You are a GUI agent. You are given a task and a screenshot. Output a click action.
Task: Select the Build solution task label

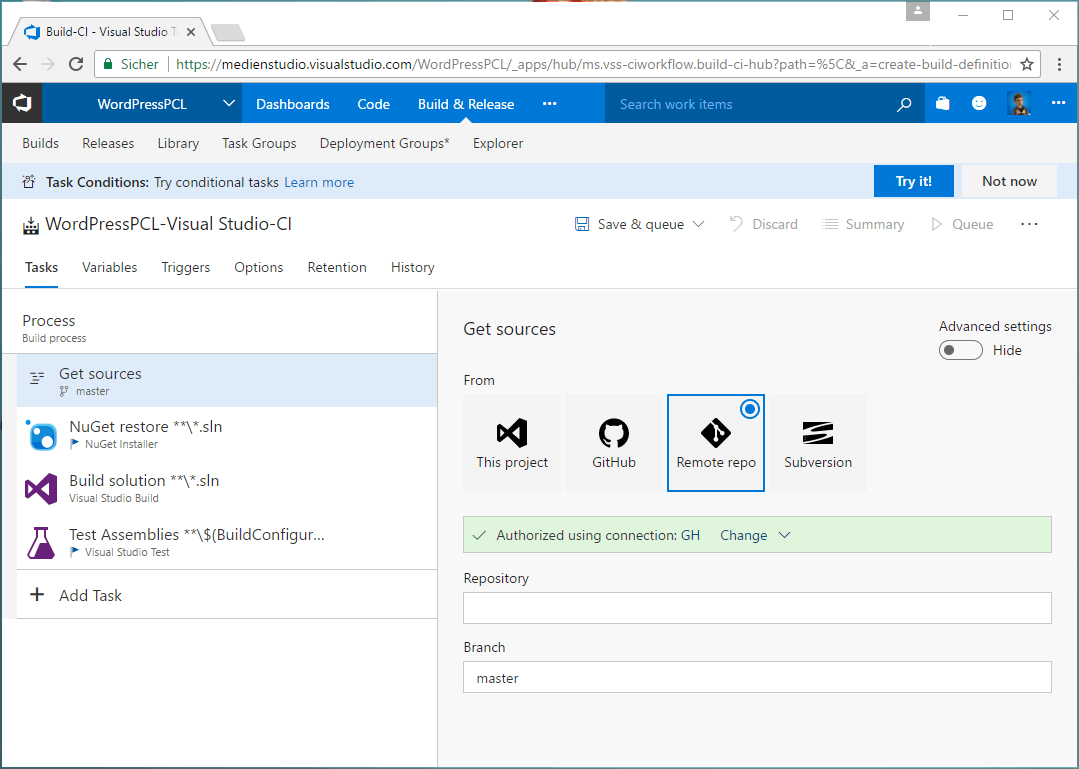145,480
